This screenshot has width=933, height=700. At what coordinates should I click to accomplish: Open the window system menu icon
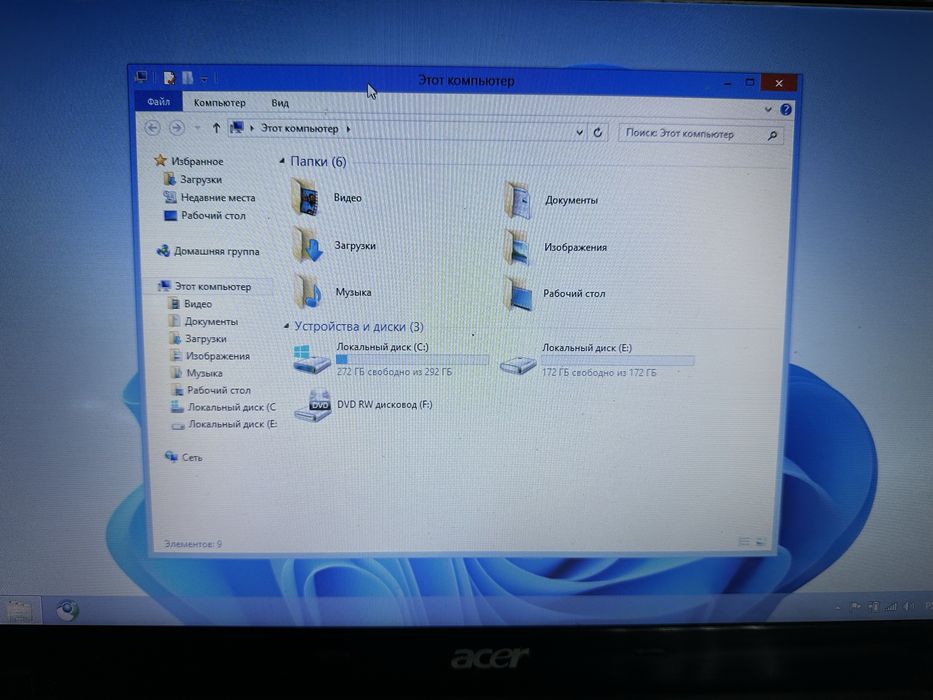coord(141,77)
